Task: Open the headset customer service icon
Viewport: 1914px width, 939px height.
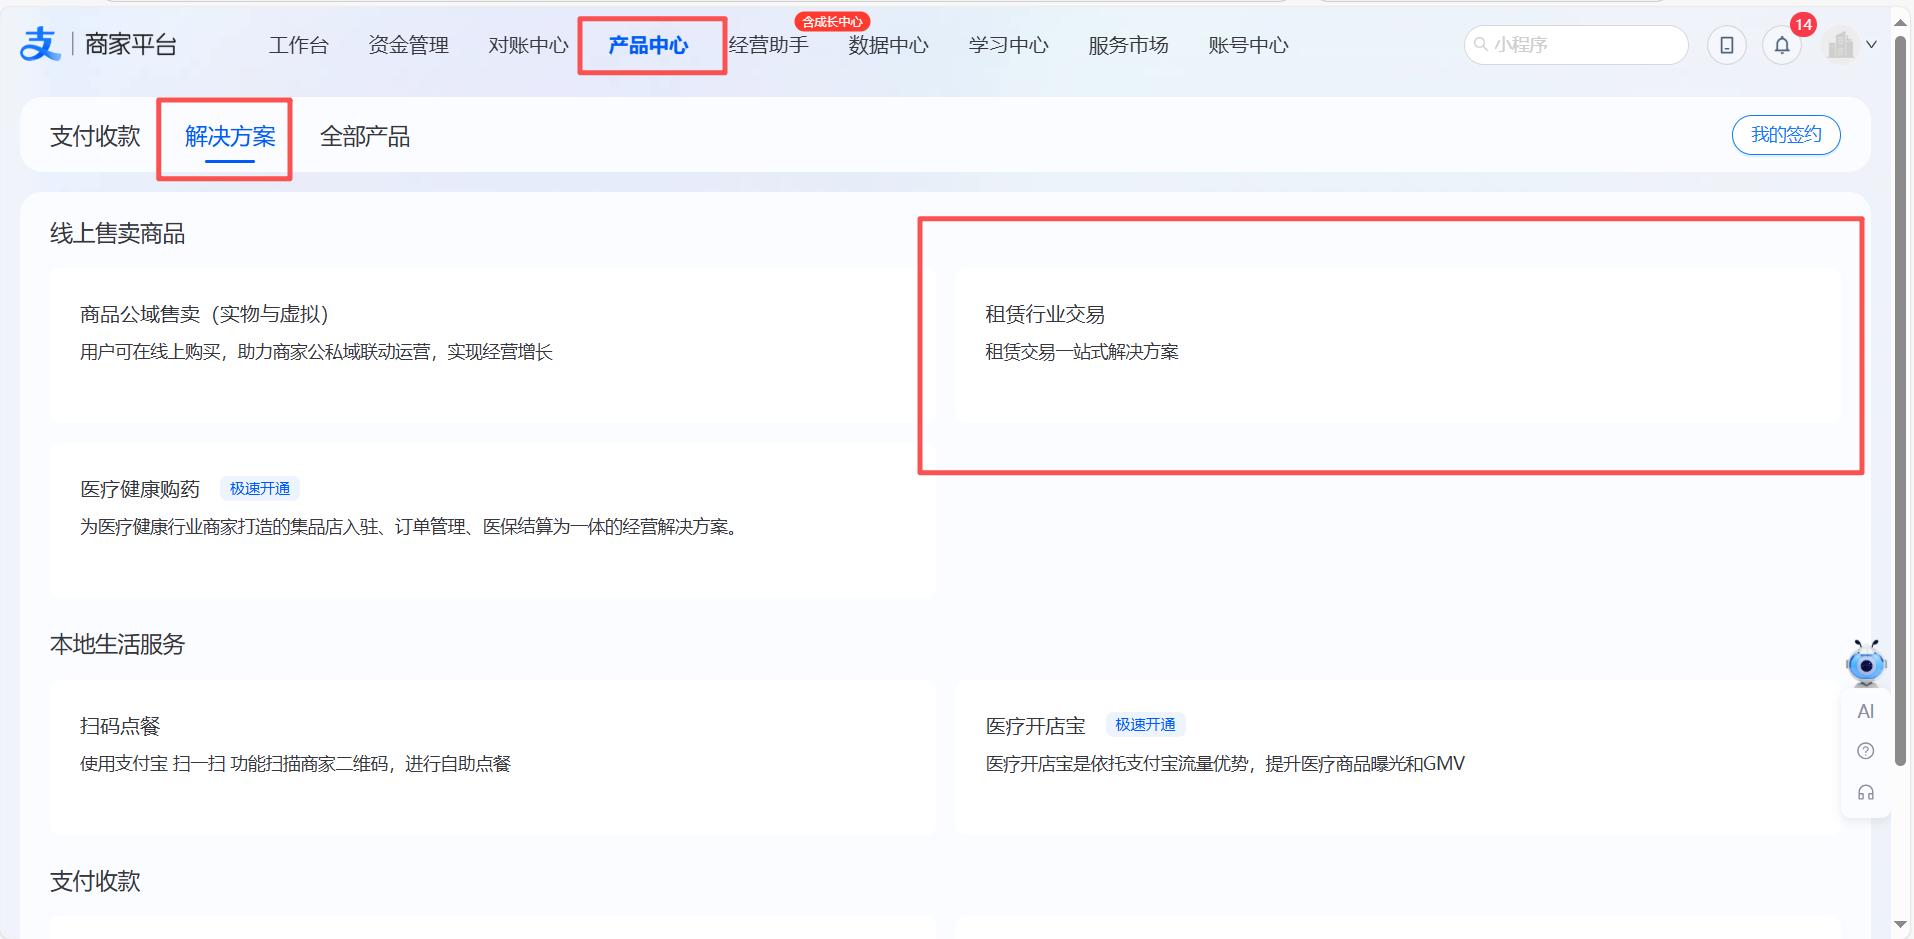Action: click(x=1866, y=793)
